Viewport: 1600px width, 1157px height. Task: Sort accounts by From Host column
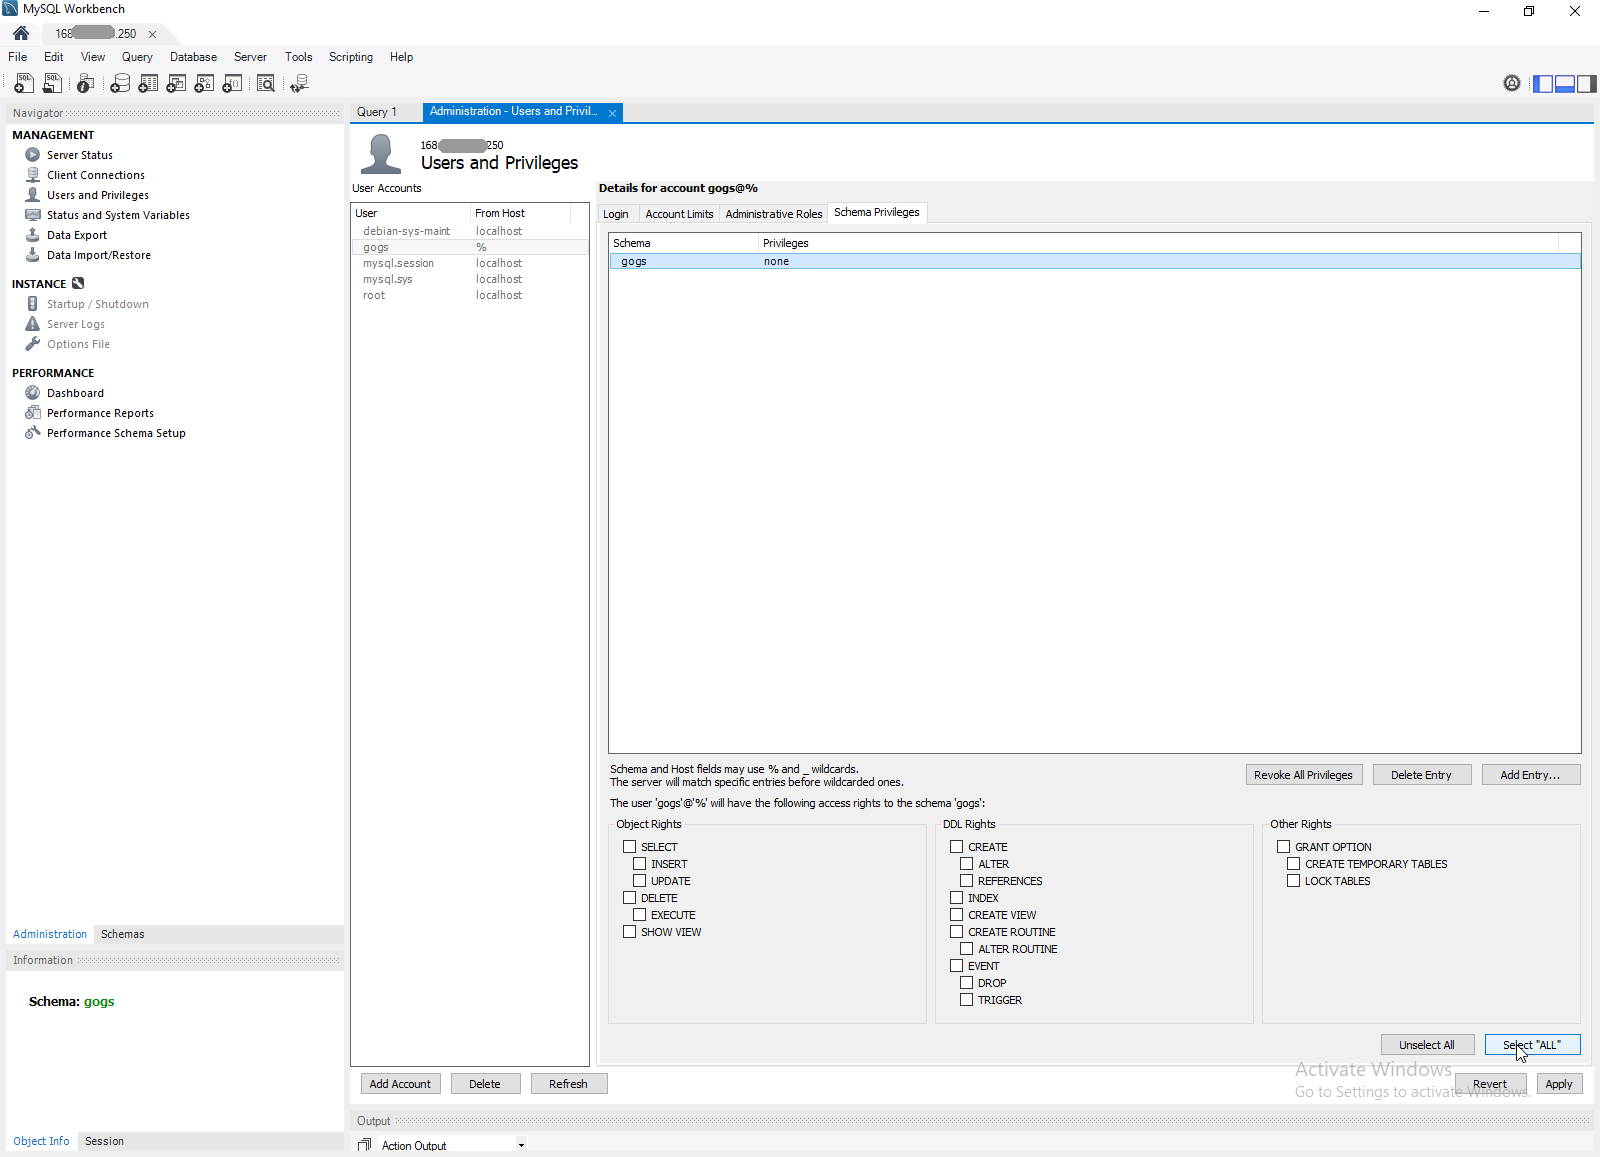pyautogui.click(x=520, y=213)
